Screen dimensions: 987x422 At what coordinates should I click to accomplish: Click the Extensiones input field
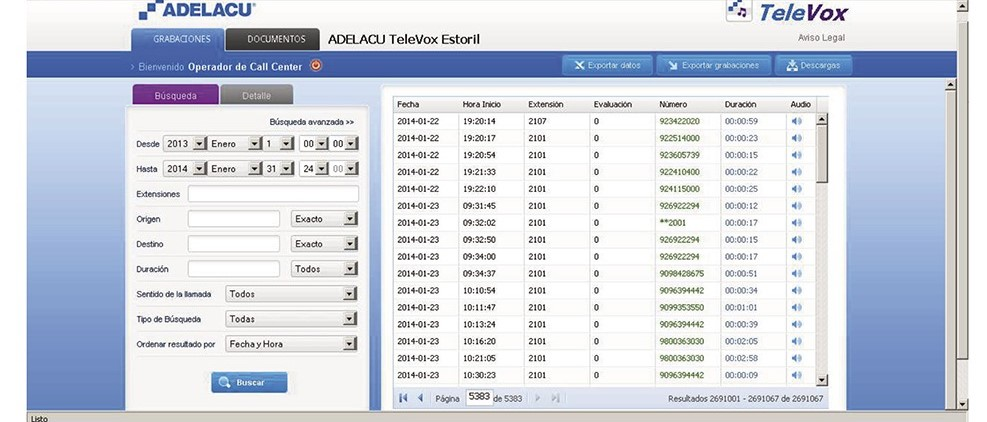tap(272, 194)
